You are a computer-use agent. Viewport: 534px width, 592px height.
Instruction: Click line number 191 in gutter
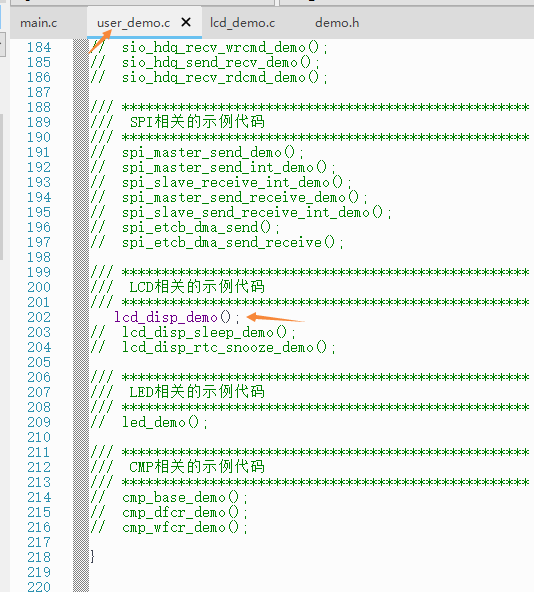point(39,153)
